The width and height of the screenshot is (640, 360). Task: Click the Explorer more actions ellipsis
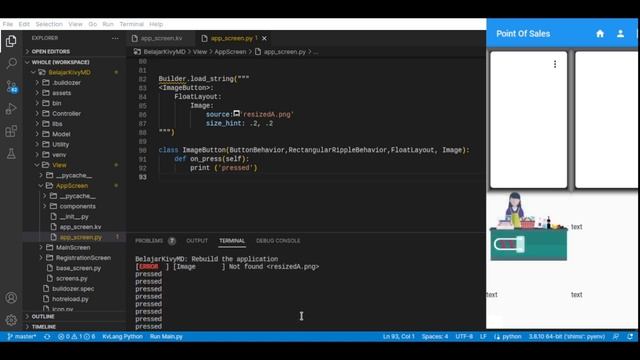pyautogui.click(x=115, y=38)
